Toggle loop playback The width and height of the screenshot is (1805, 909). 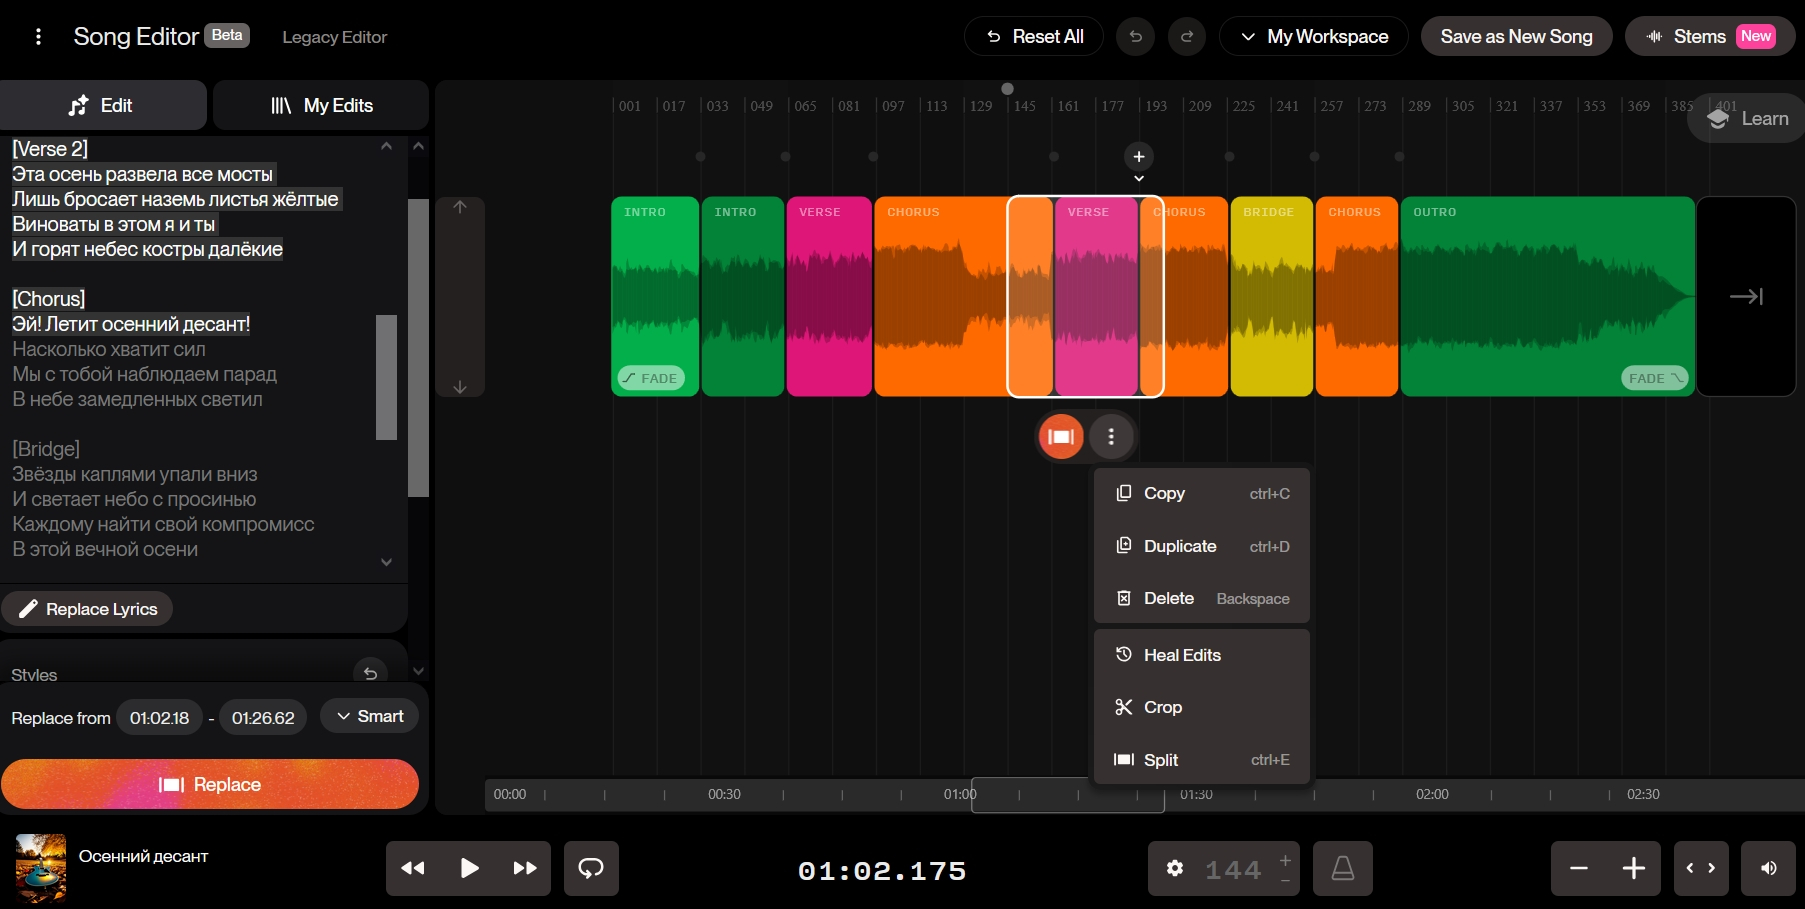[591, 868]
